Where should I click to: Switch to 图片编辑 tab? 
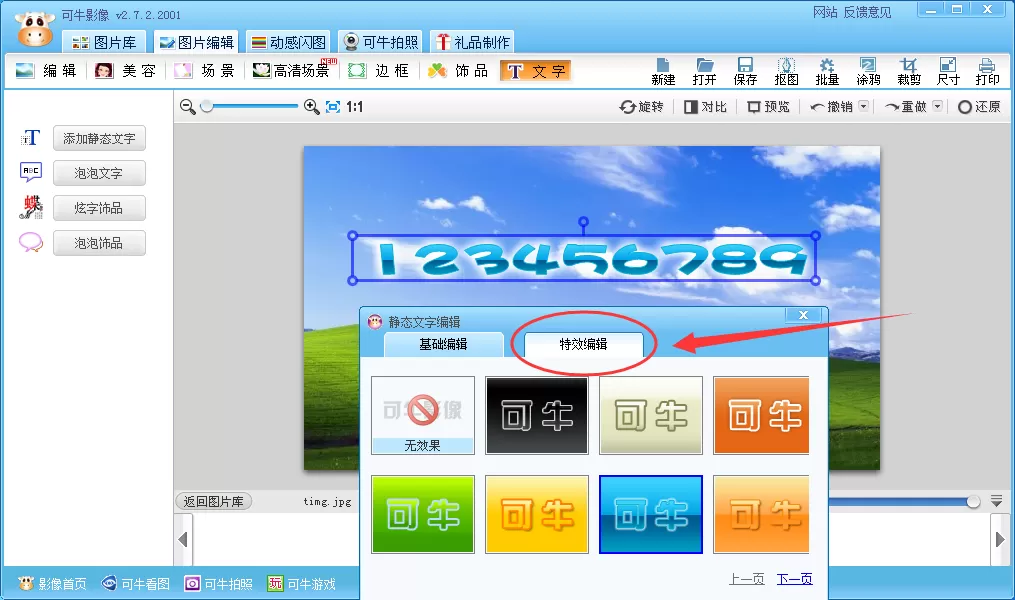pyautogui.click(x=196, y=43)
